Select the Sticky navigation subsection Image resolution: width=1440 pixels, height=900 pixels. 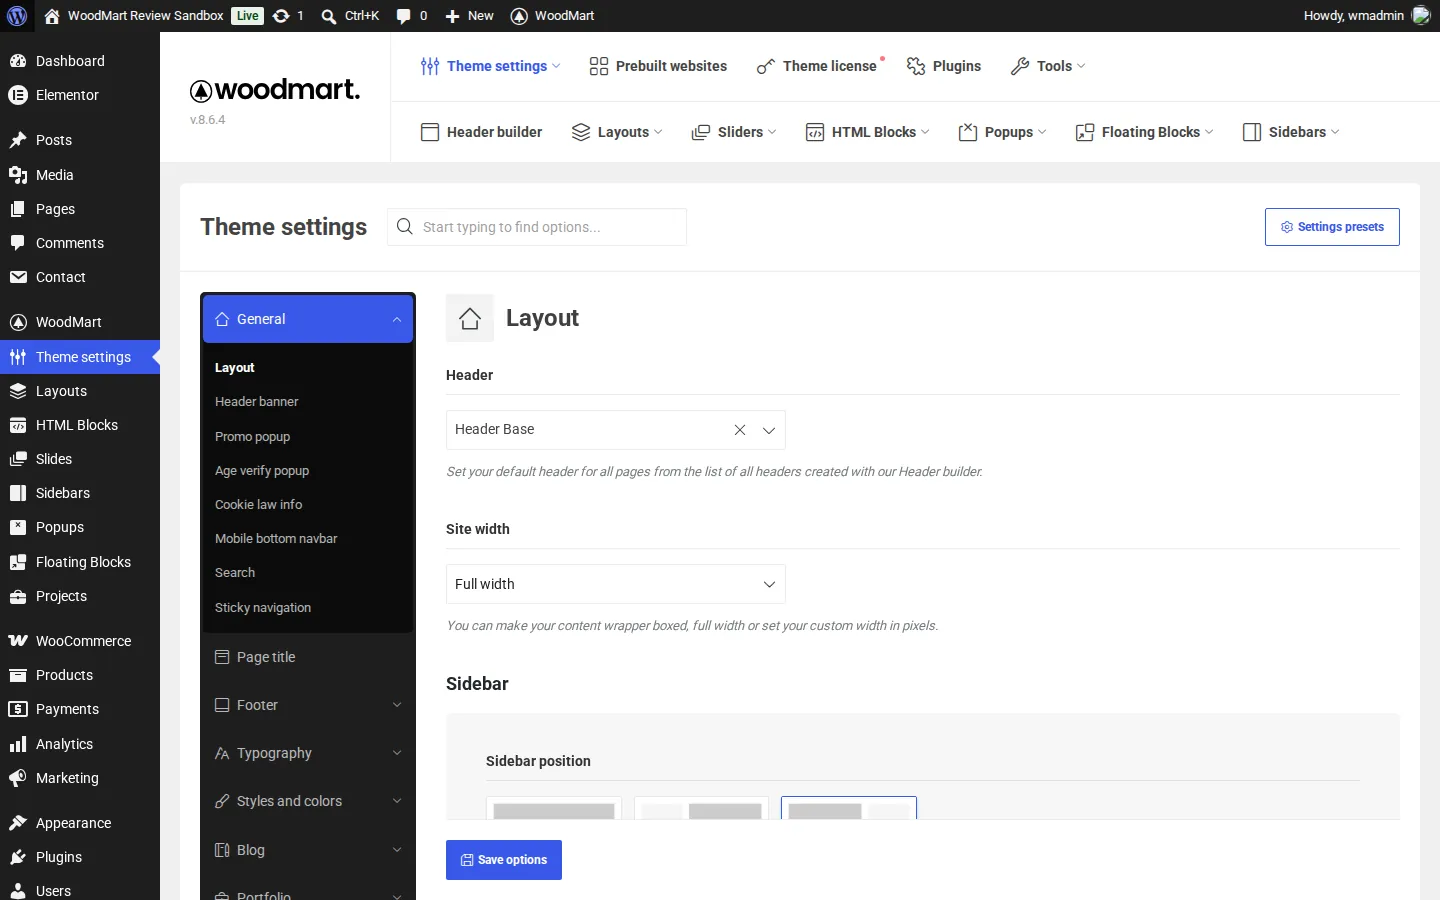coord(263,608)
